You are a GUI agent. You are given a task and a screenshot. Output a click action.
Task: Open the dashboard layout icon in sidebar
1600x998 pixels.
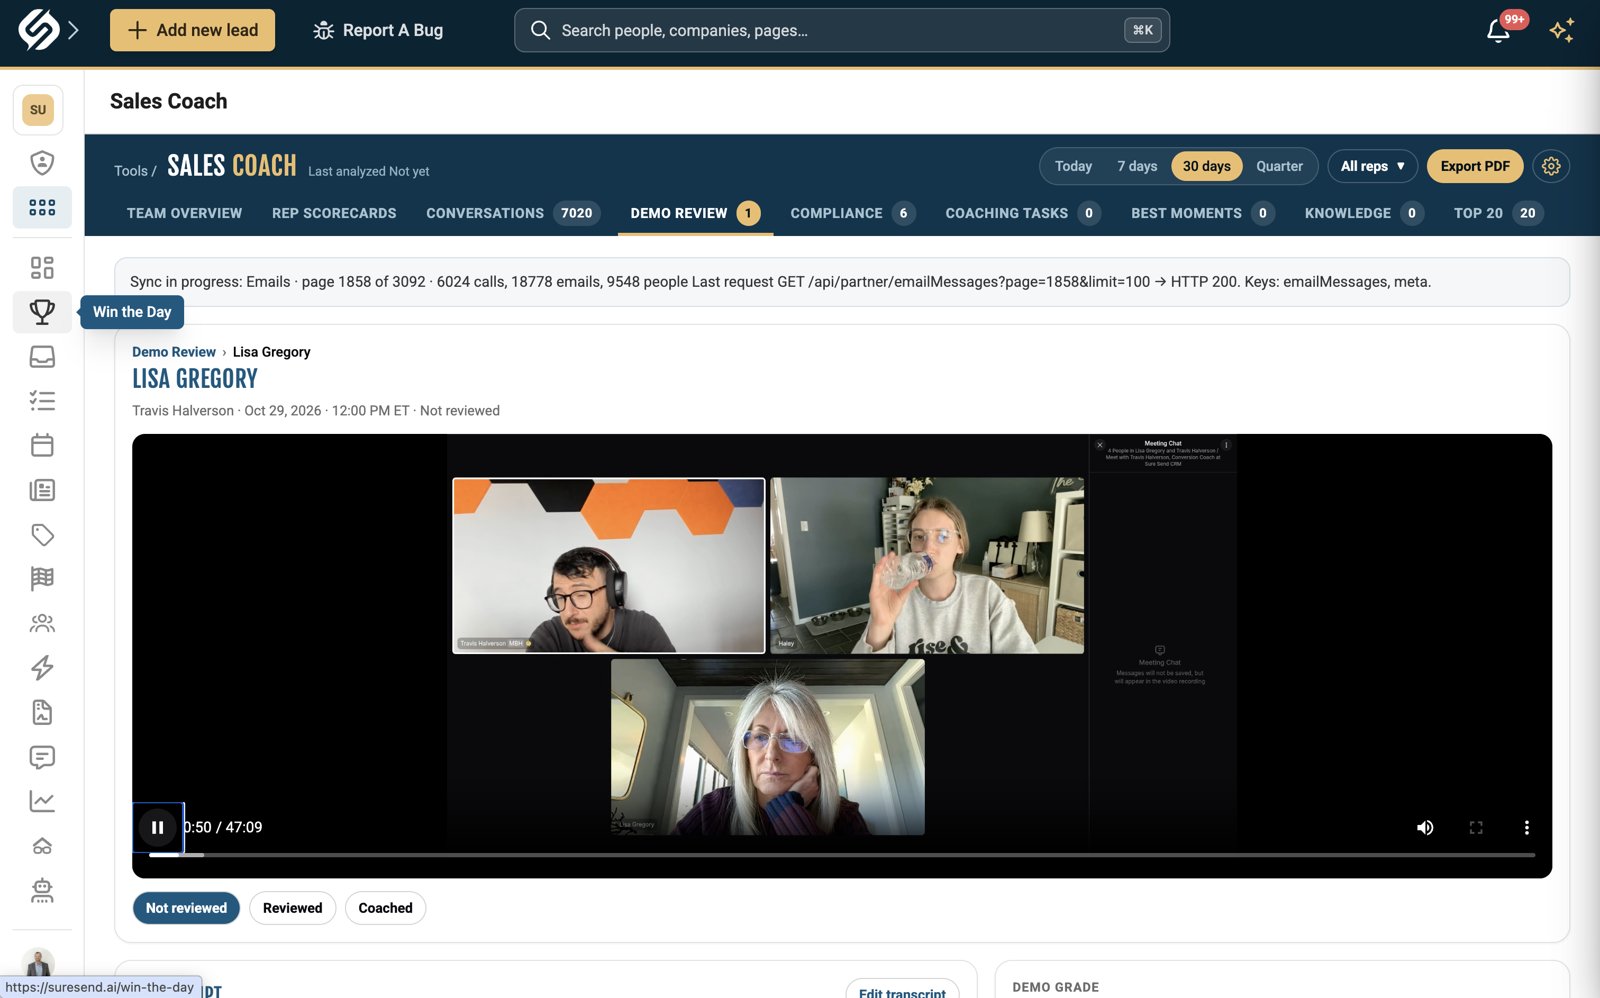[x=42, y=267]
